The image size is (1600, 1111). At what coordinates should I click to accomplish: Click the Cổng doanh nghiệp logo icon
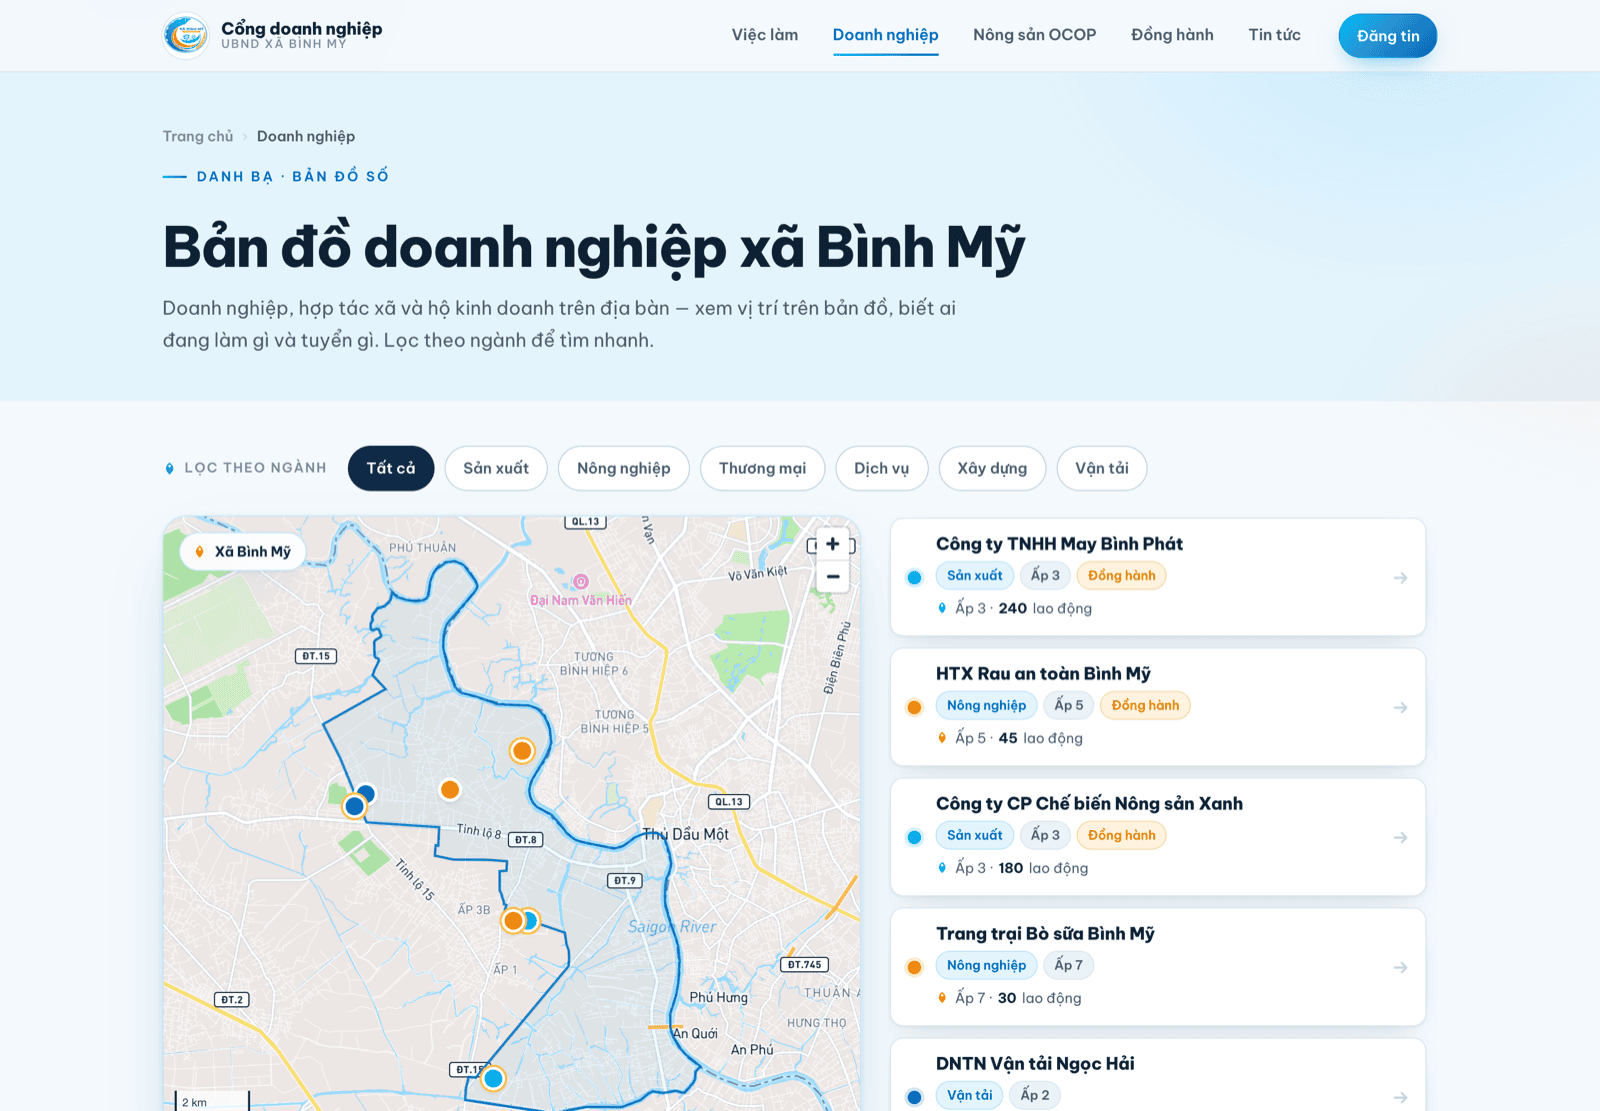[x=185, y=35]
